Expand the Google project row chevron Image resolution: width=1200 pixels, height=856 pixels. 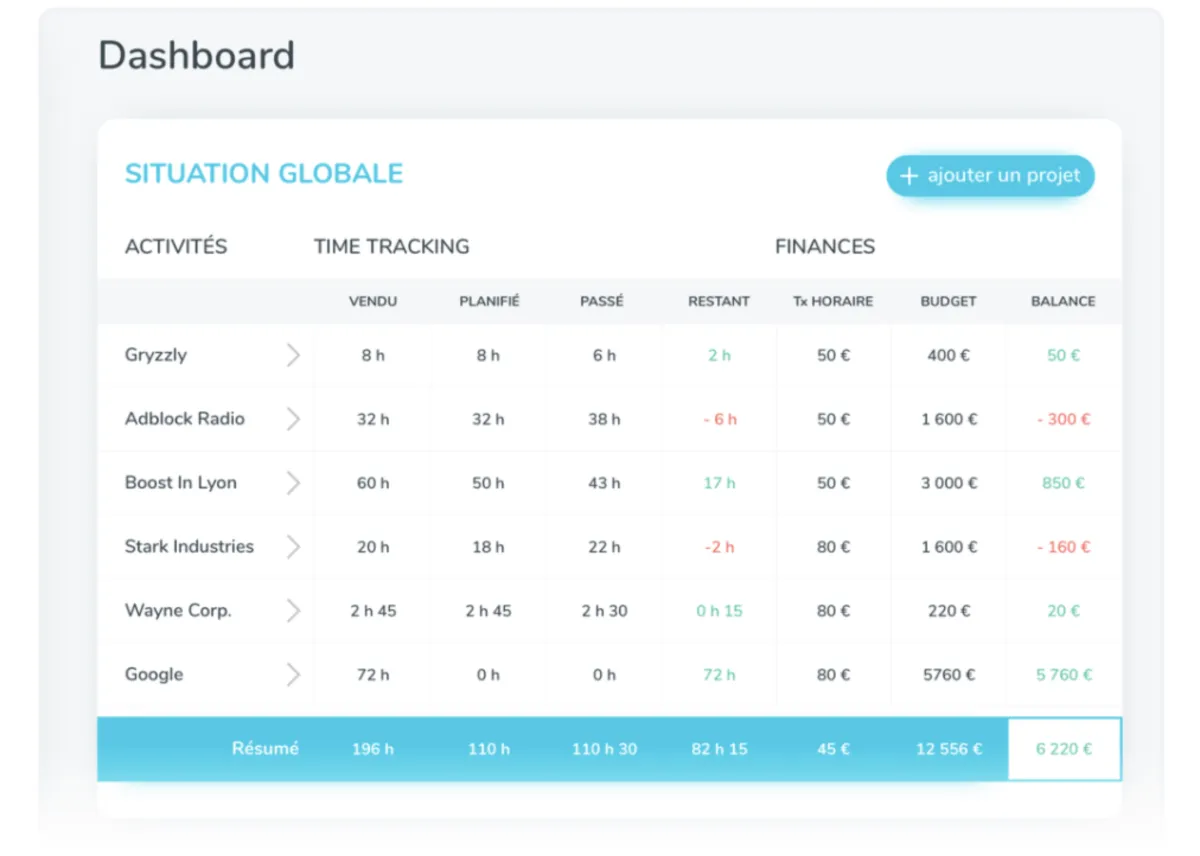pyautogui.click(x=293, y=675)
